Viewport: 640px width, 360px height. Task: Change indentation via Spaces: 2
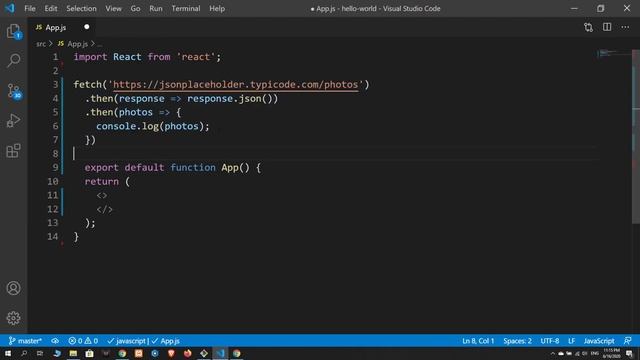[x=517, y=341]
